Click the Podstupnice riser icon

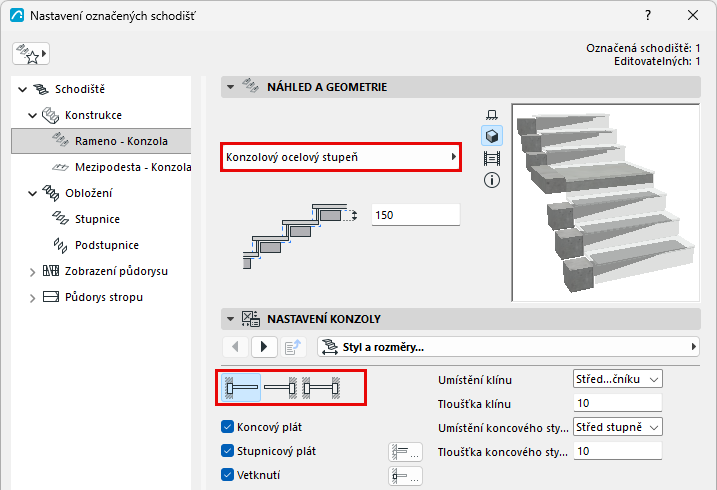pos(60,245)
